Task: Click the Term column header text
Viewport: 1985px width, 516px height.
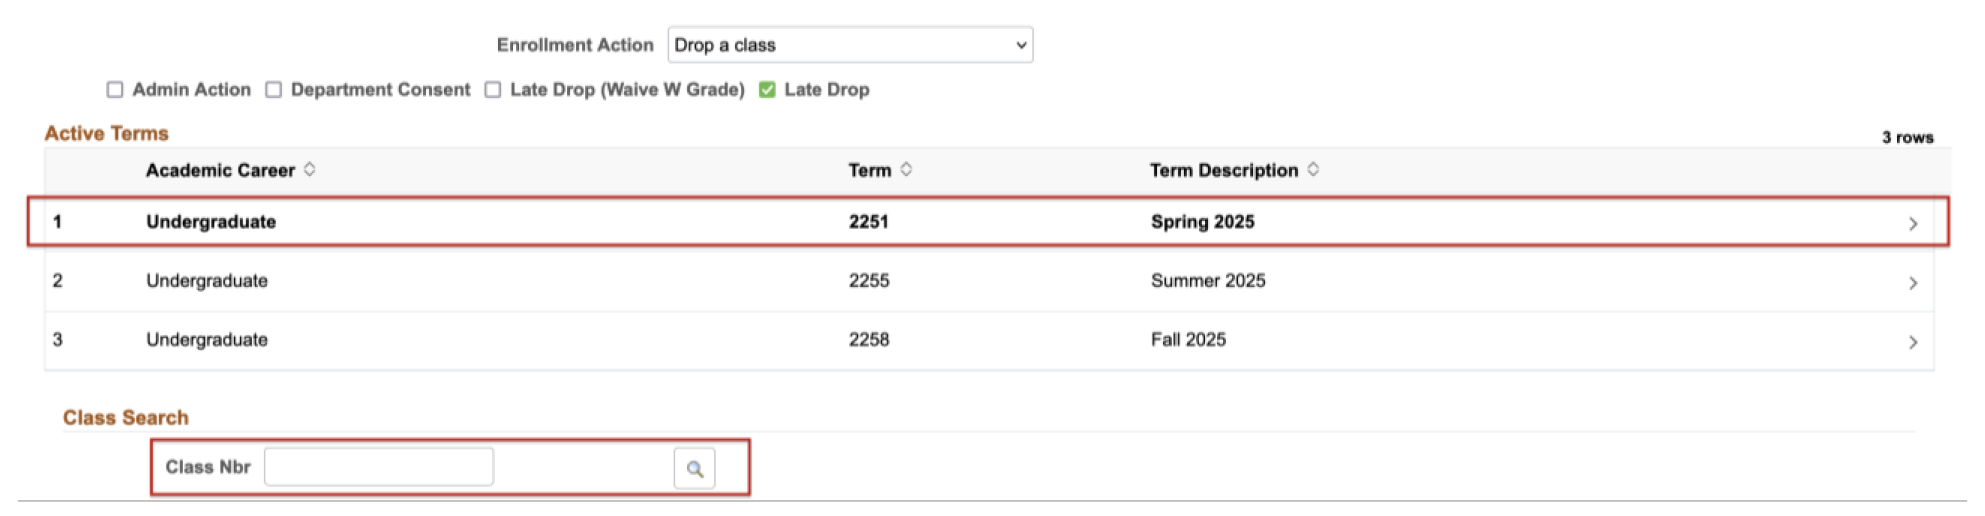Action: tap(870, 170)
